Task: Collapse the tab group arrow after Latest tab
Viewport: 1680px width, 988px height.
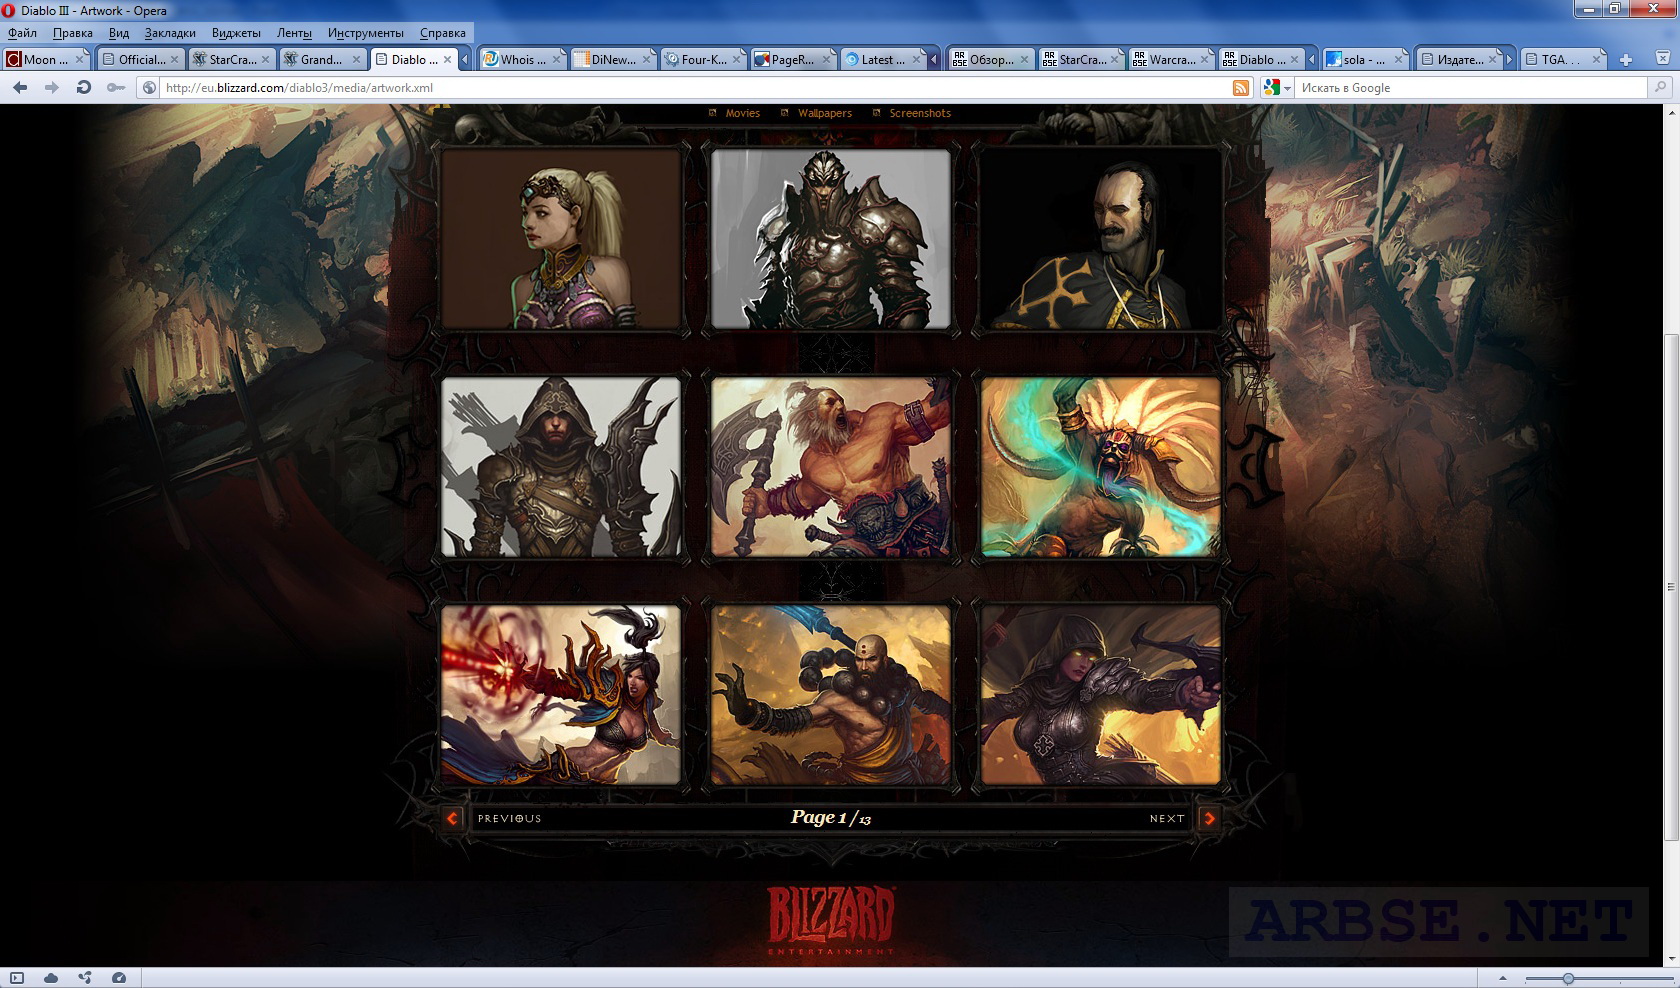Action: point(933,60)
